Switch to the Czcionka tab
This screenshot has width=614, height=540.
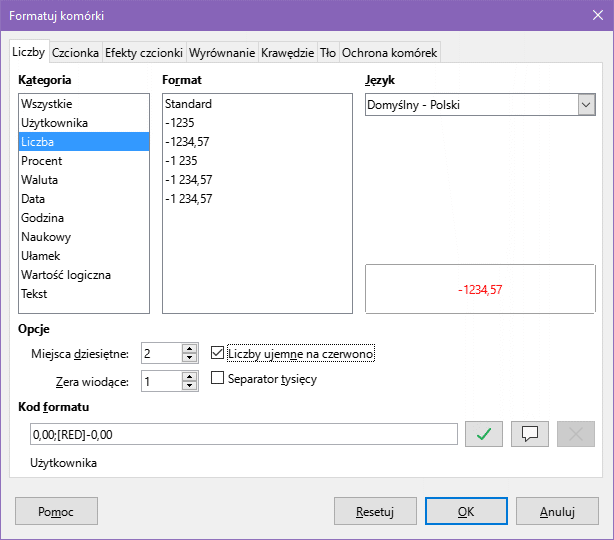coord(75,53)
